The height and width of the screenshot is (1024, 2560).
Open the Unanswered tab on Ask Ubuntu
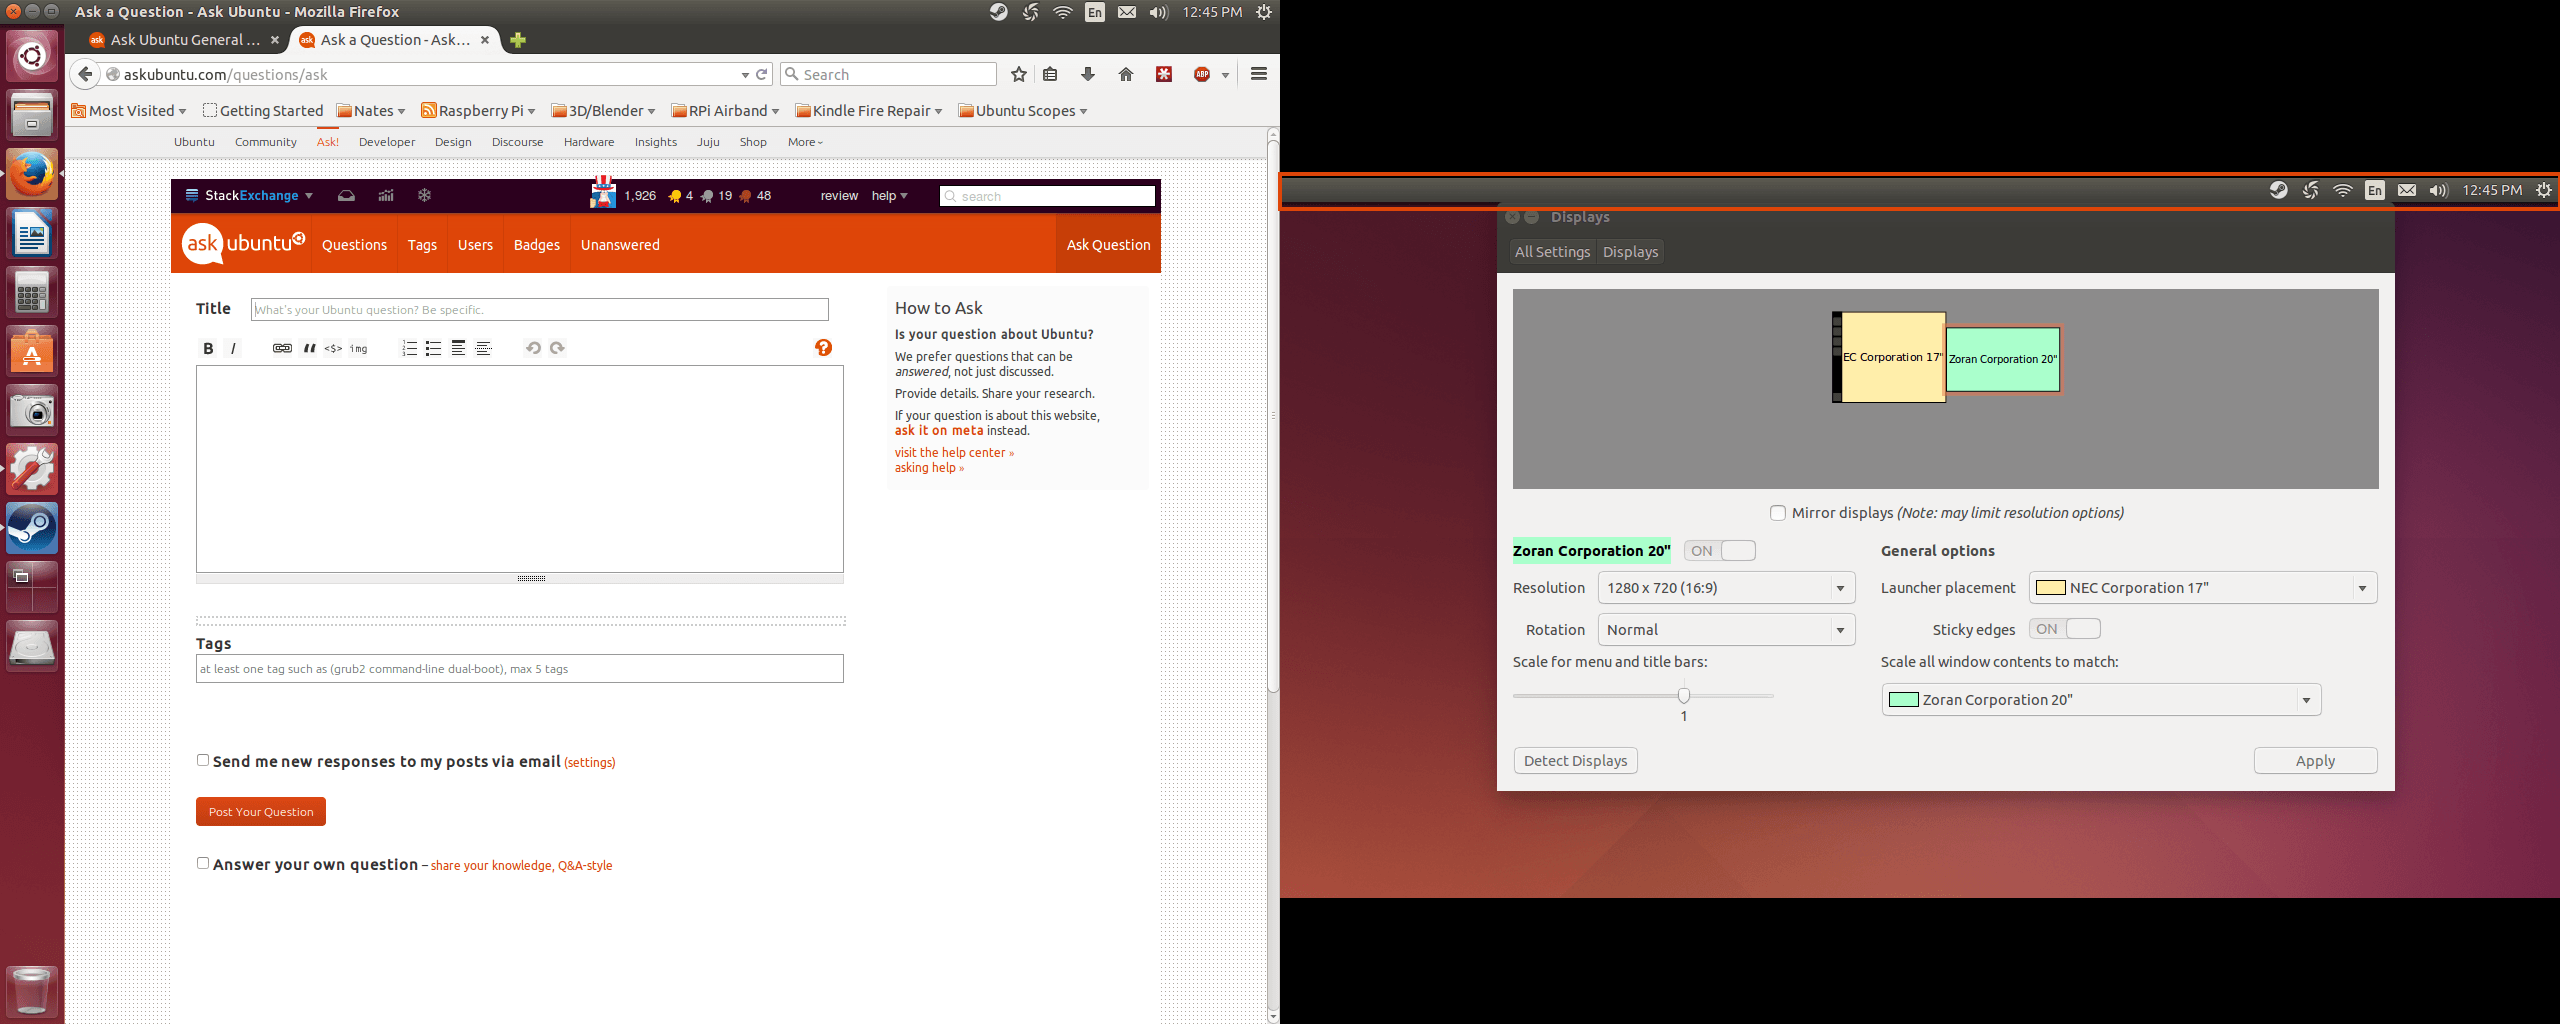point(620,245)
